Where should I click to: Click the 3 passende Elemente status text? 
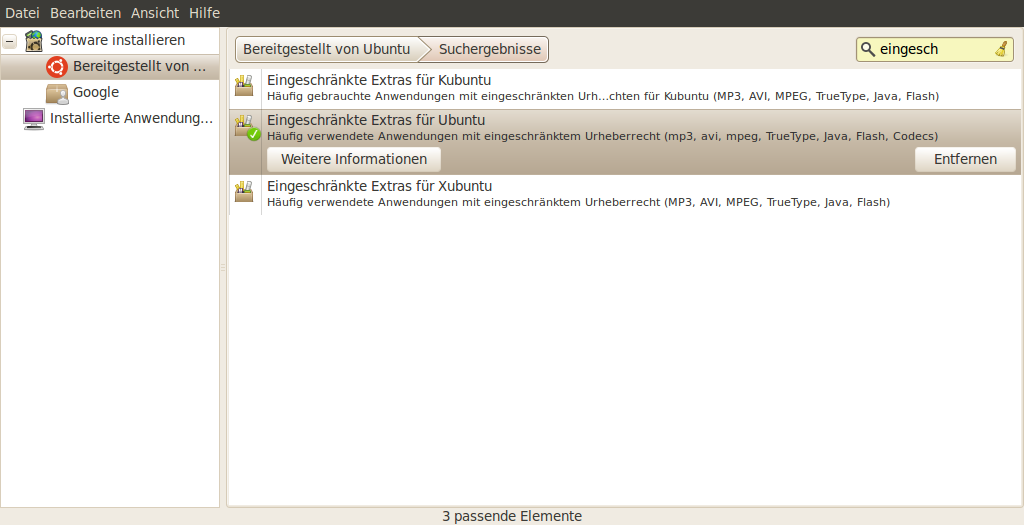[512, 517]
